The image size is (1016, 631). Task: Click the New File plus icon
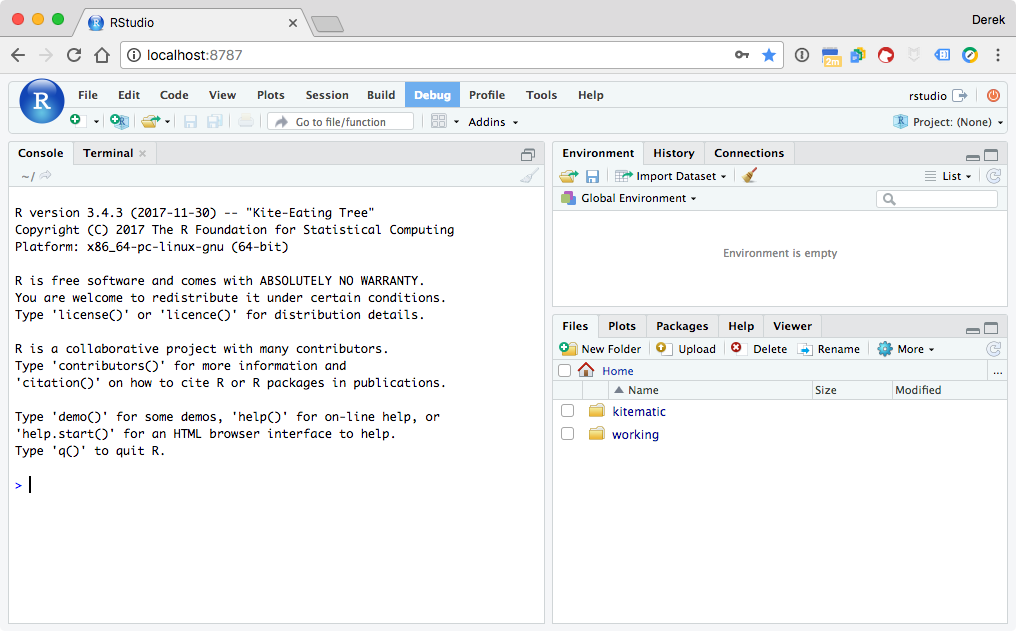78,120
